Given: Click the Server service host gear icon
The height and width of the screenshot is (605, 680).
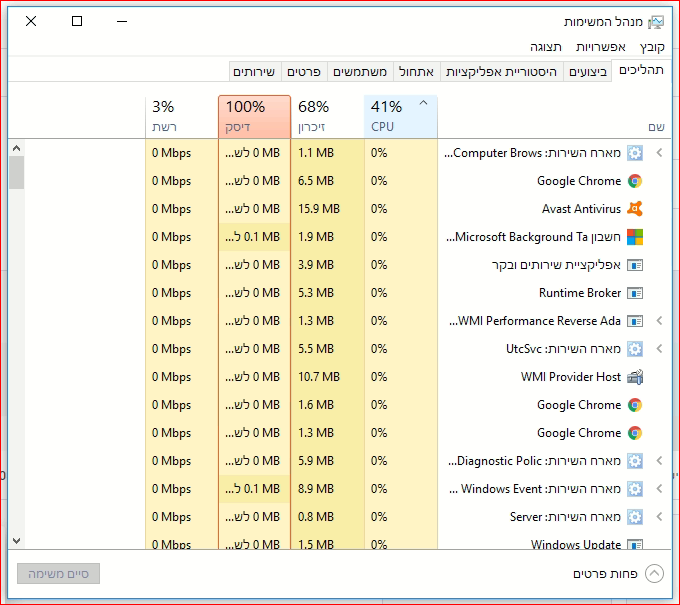Looking at the screenshot, I should point(635,517).
